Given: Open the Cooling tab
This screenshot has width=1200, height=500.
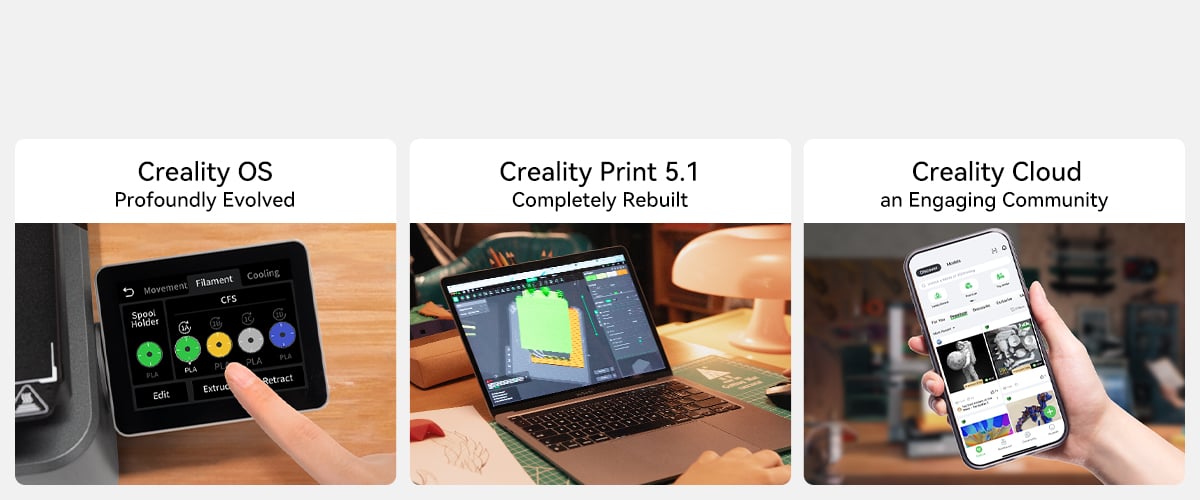Looking at the screenshot, I should 264,274.
